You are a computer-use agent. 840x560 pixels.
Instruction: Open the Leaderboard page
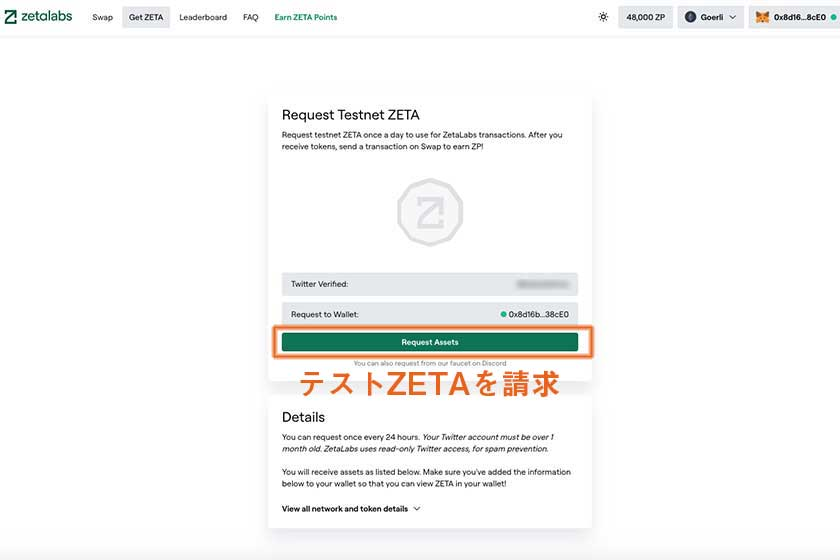pyautogui.click(x=203, y=17)
